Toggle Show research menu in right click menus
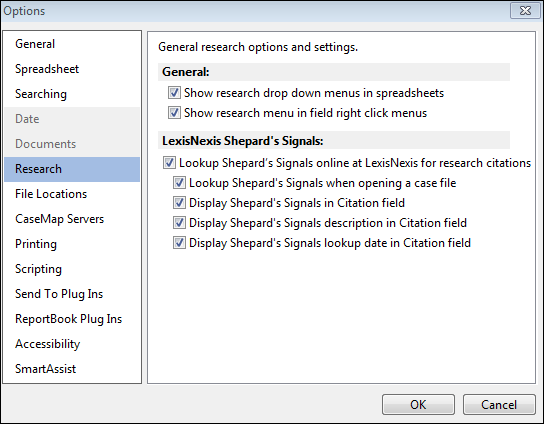Screen dimensions: 544x424 coord(174,113)
